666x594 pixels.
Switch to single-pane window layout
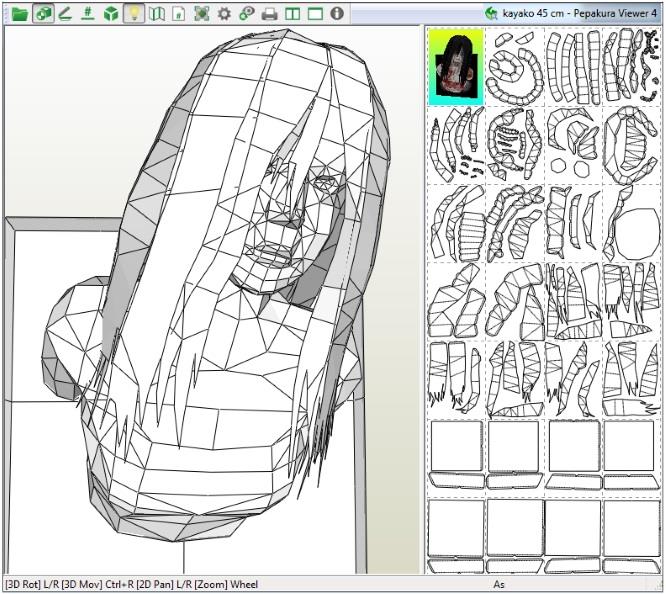[315, 14]
